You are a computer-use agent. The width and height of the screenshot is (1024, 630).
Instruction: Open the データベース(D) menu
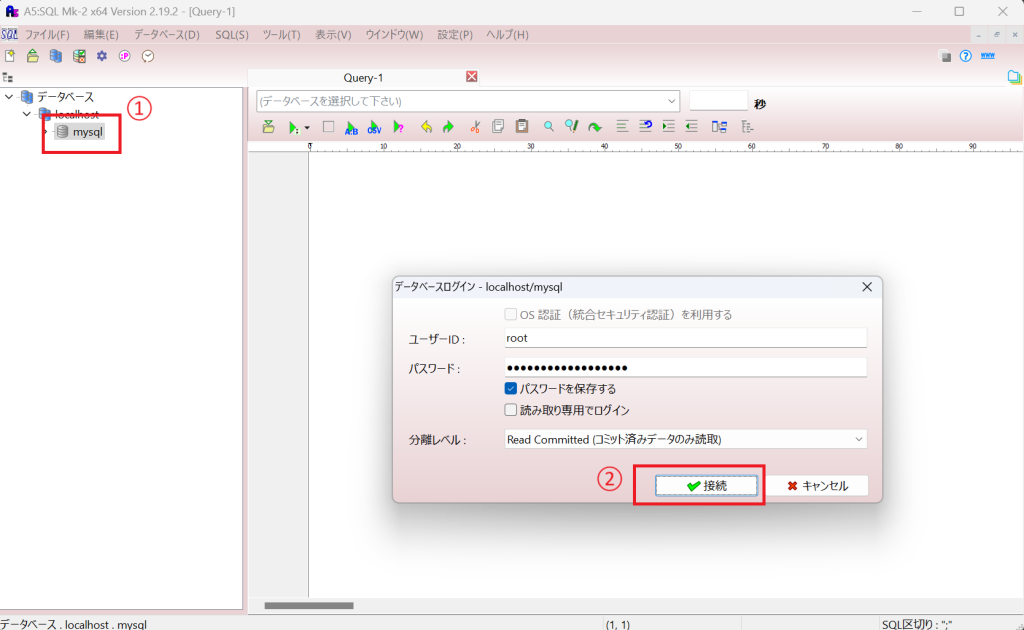point(167,34)
